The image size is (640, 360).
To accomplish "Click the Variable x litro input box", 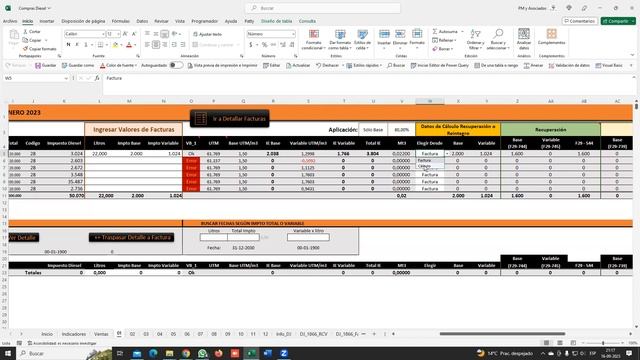I will point(308,237).
